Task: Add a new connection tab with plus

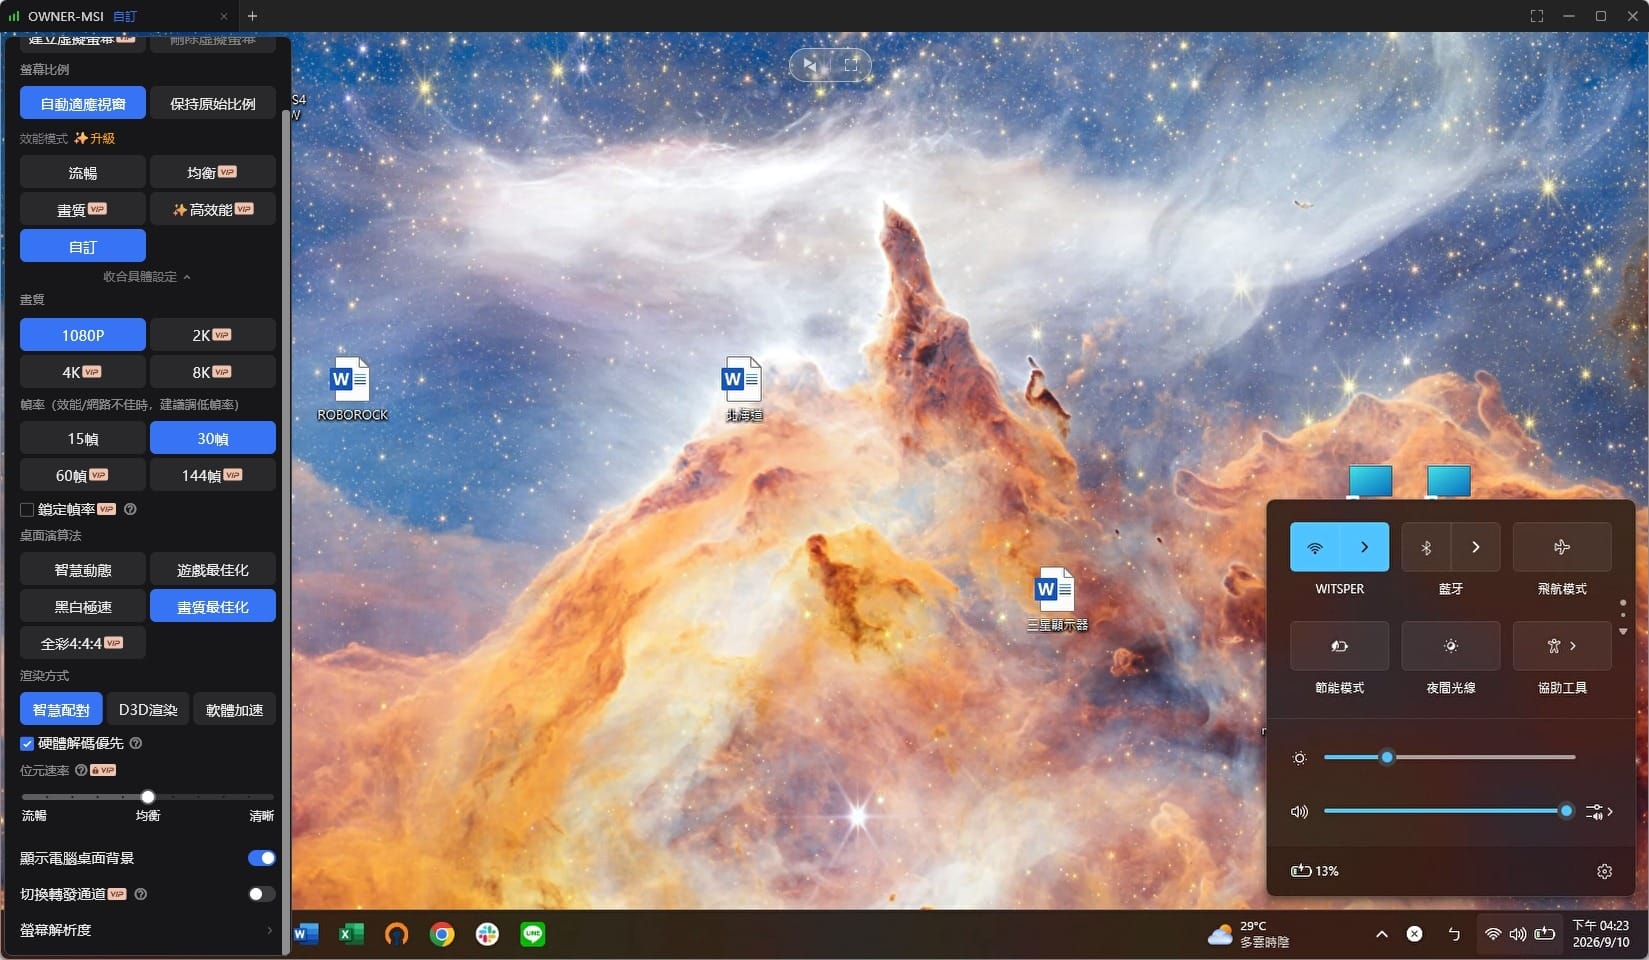Action: [x=252, y=16]
